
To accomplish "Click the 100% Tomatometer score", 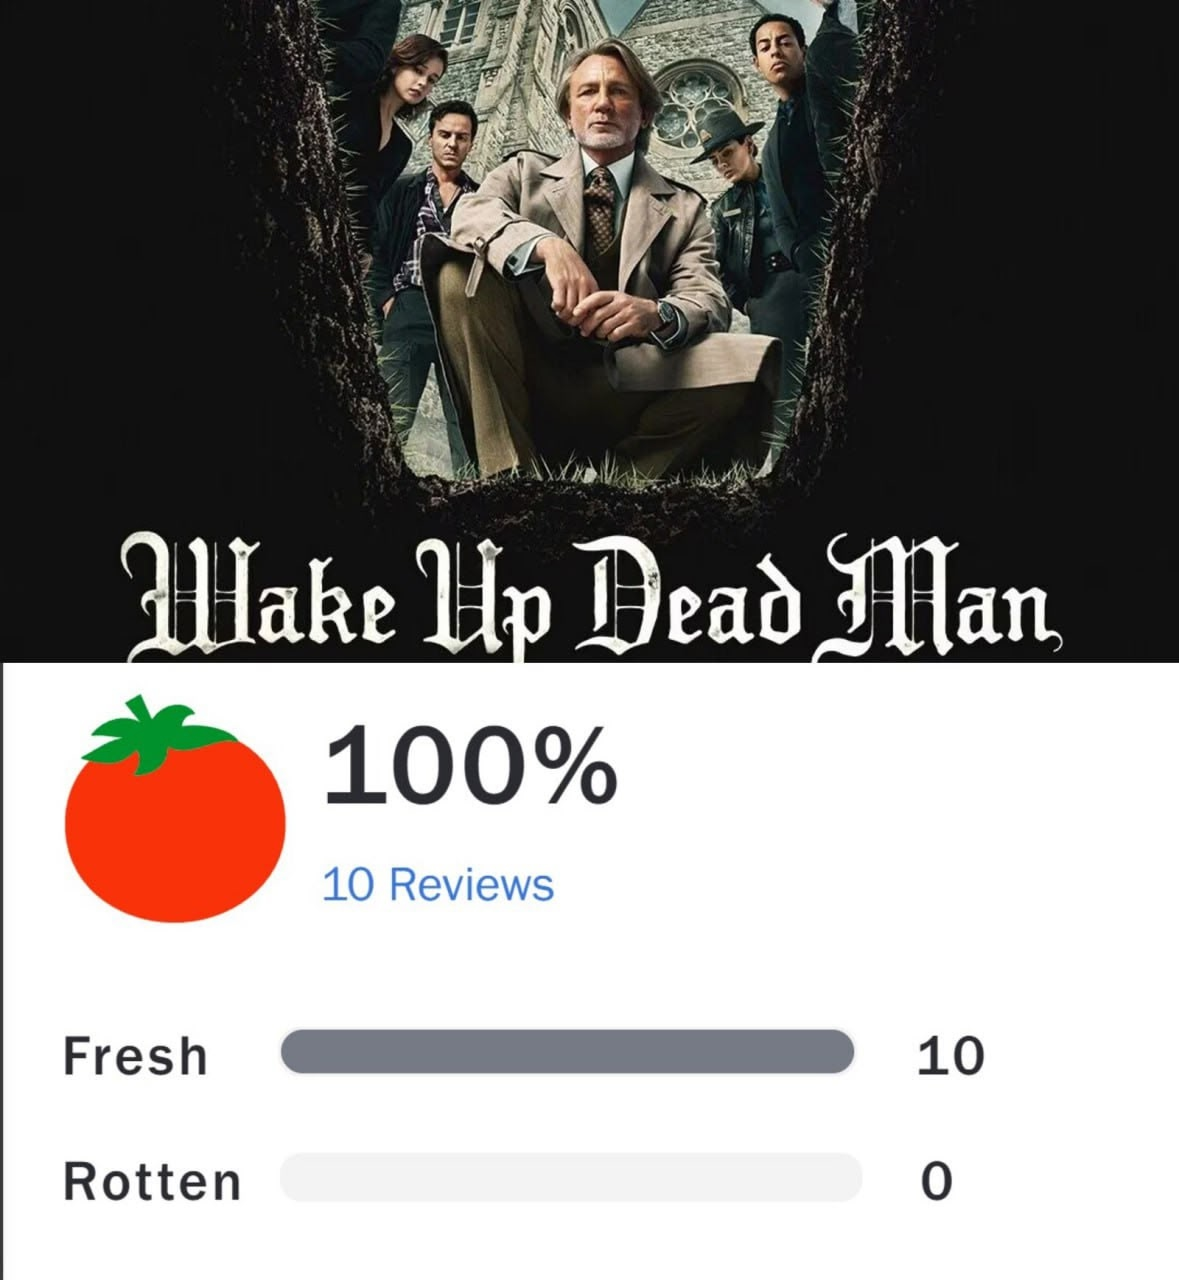I will pos(470,766).
